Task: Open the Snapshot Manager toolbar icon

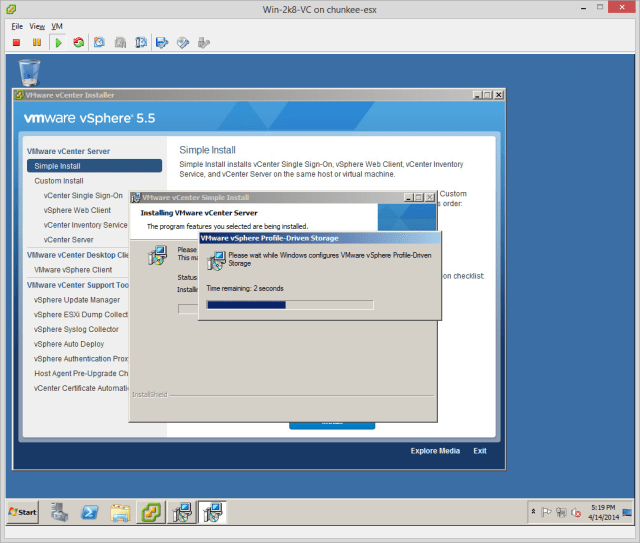Action: coord(141,42)
